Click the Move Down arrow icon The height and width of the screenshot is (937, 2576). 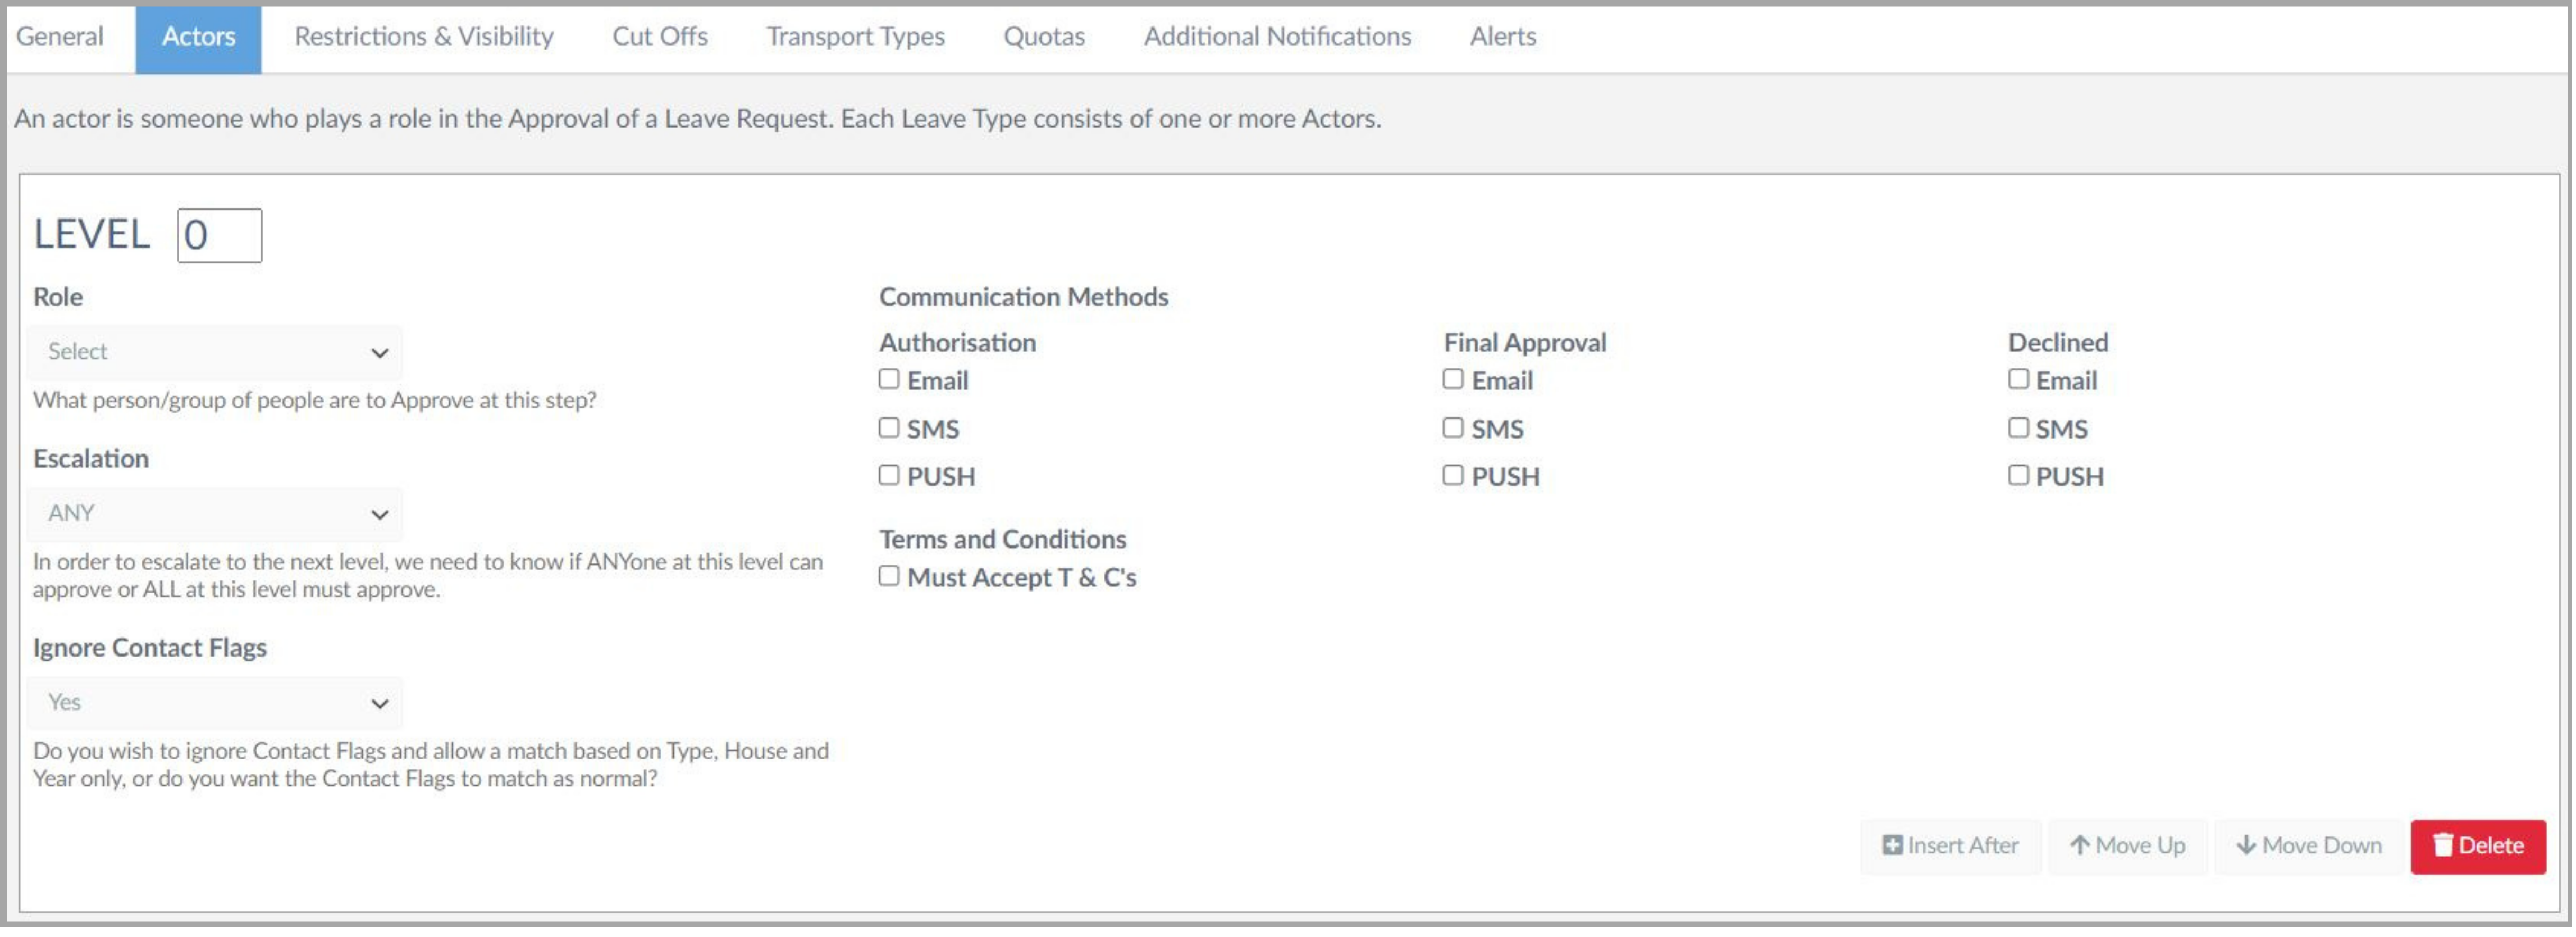click(2246, 846)
